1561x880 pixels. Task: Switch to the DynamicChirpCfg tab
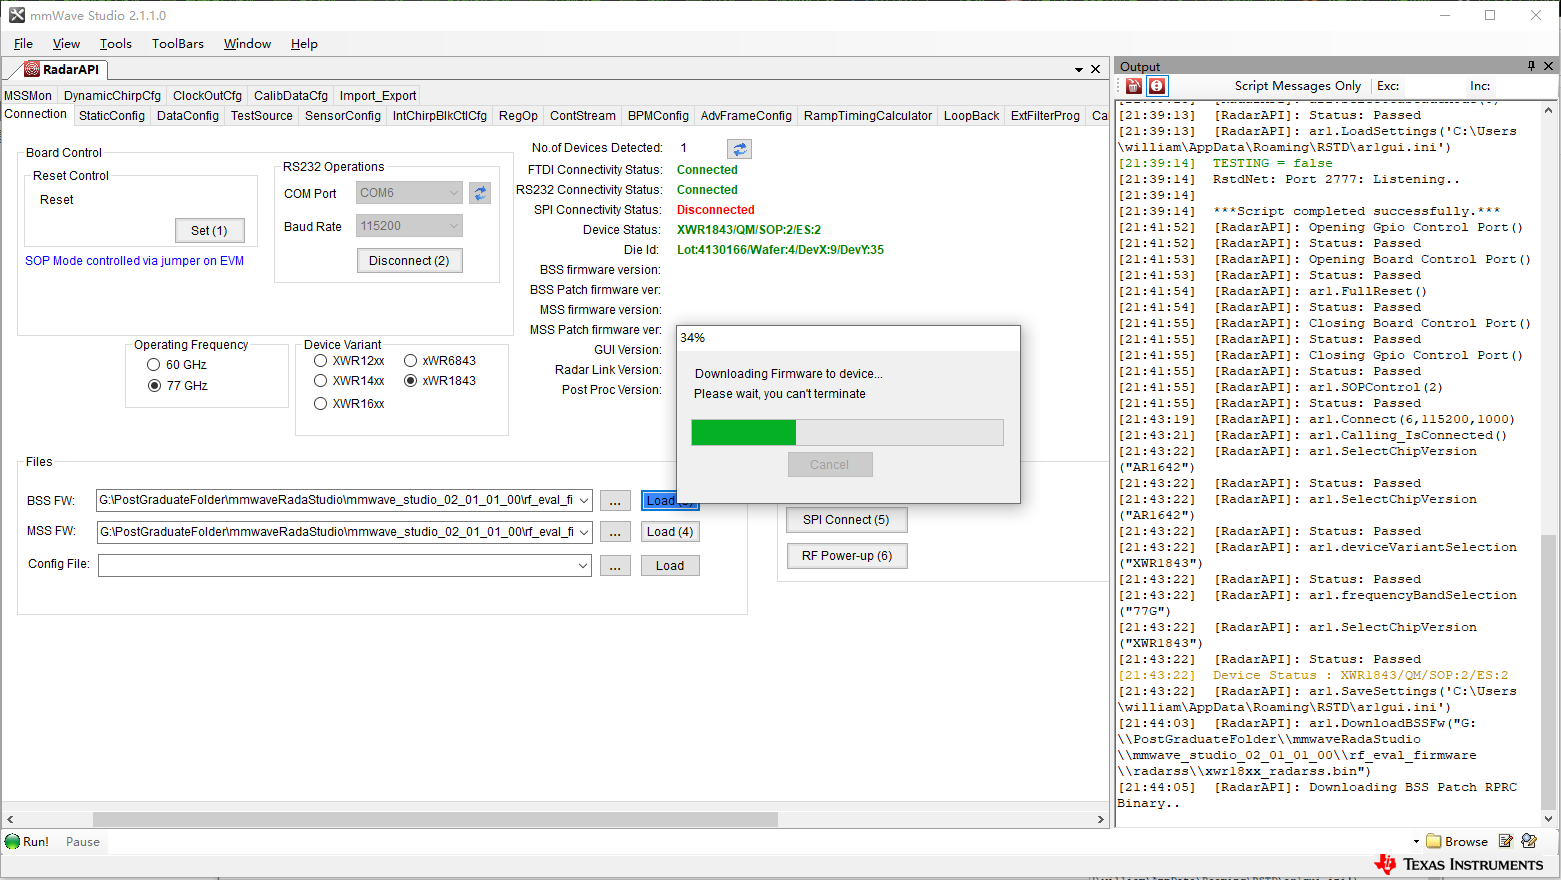point(112,96)
